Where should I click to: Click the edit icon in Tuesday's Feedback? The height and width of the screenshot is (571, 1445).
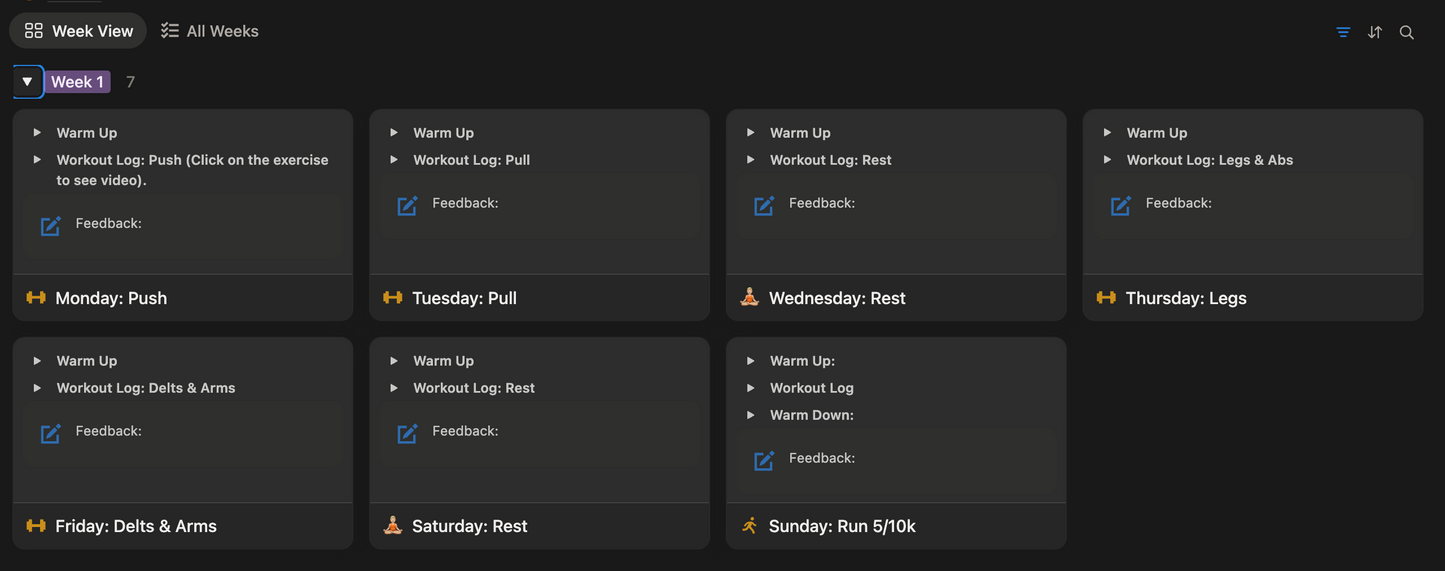[407, 206]
